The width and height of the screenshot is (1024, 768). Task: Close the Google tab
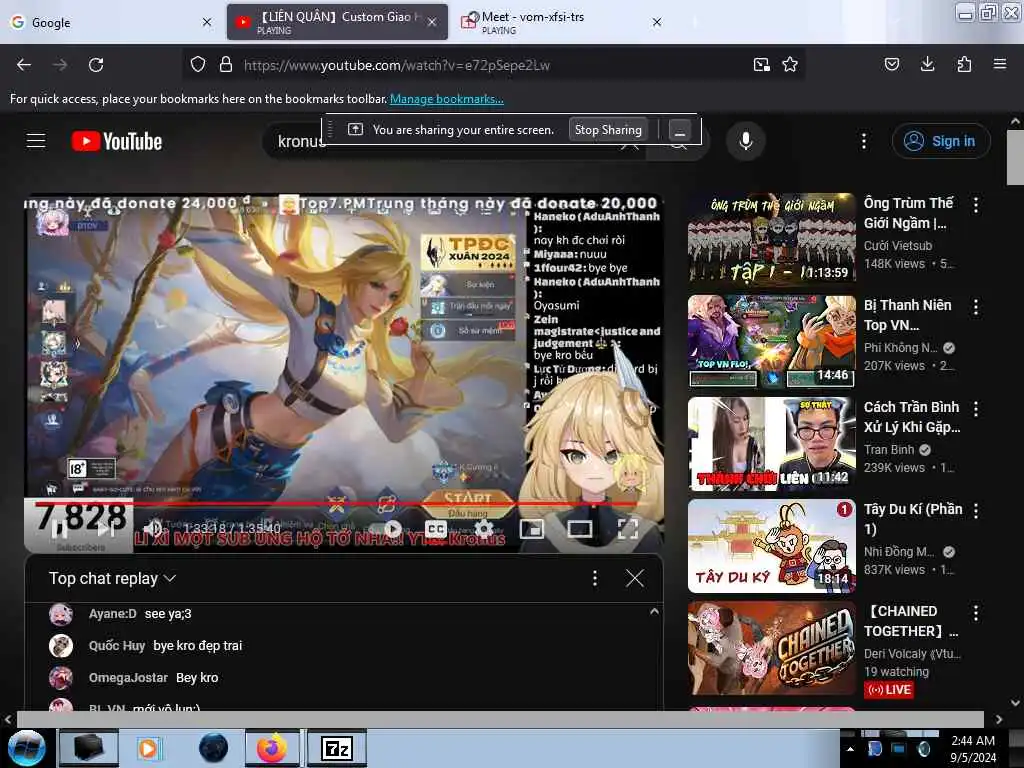click(x=207, y=22)
